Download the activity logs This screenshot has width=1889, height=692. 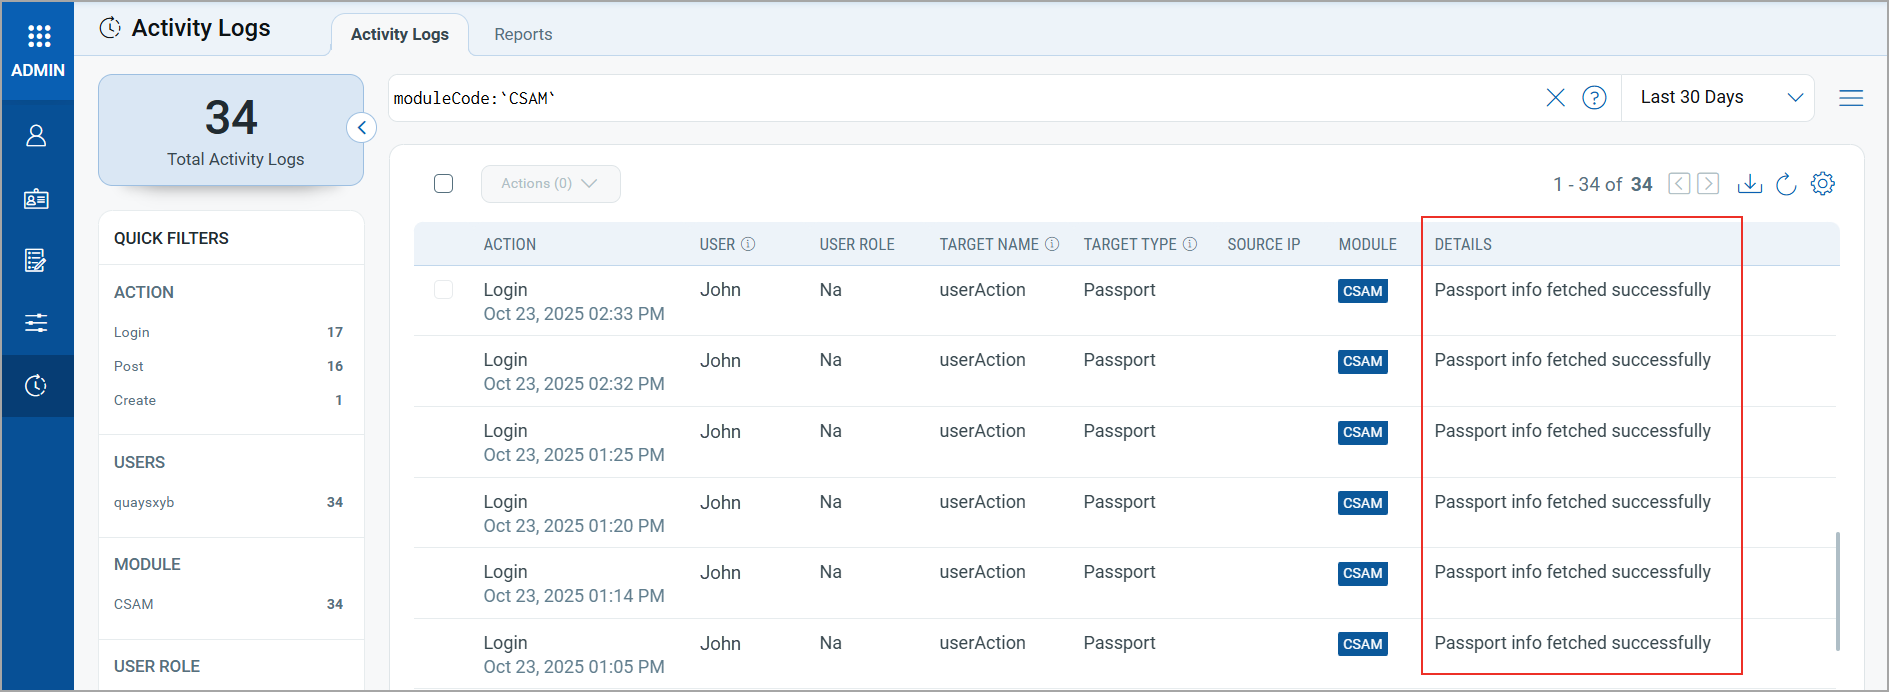1749,184
